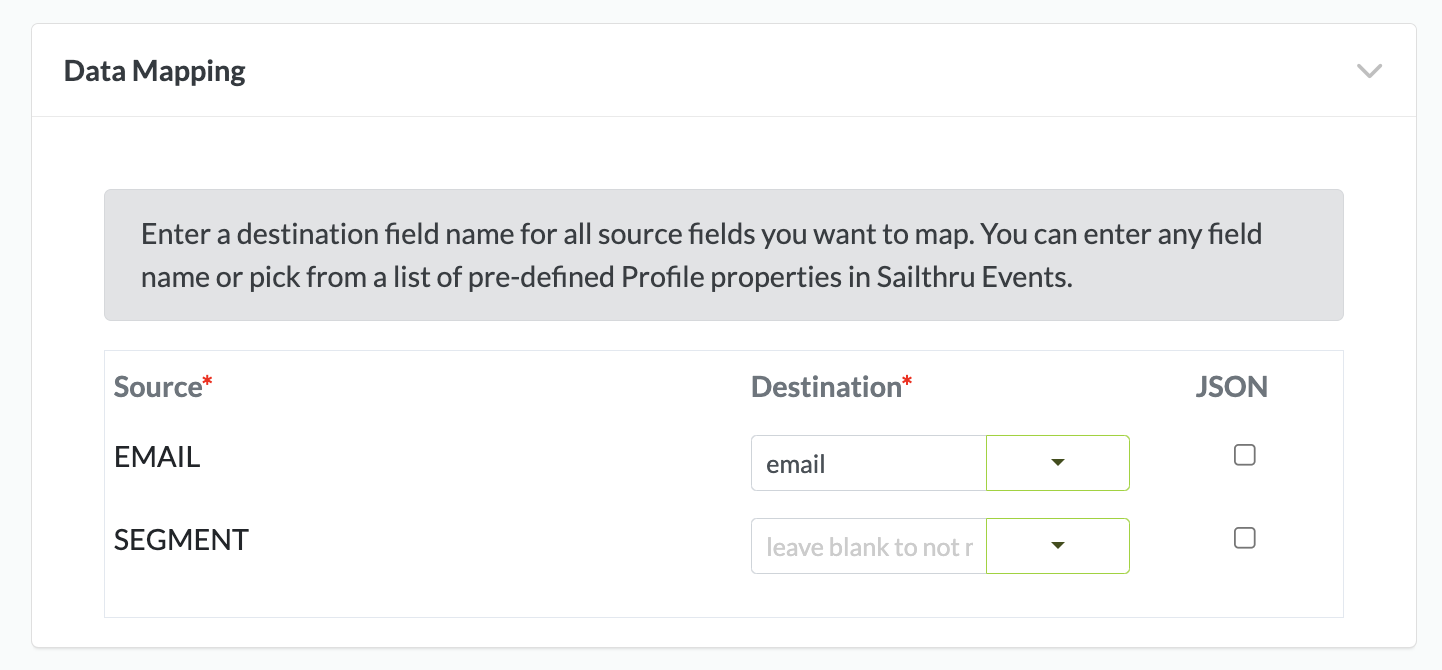Click the blank SEGMENT destination input field

(x=868, y=546)
